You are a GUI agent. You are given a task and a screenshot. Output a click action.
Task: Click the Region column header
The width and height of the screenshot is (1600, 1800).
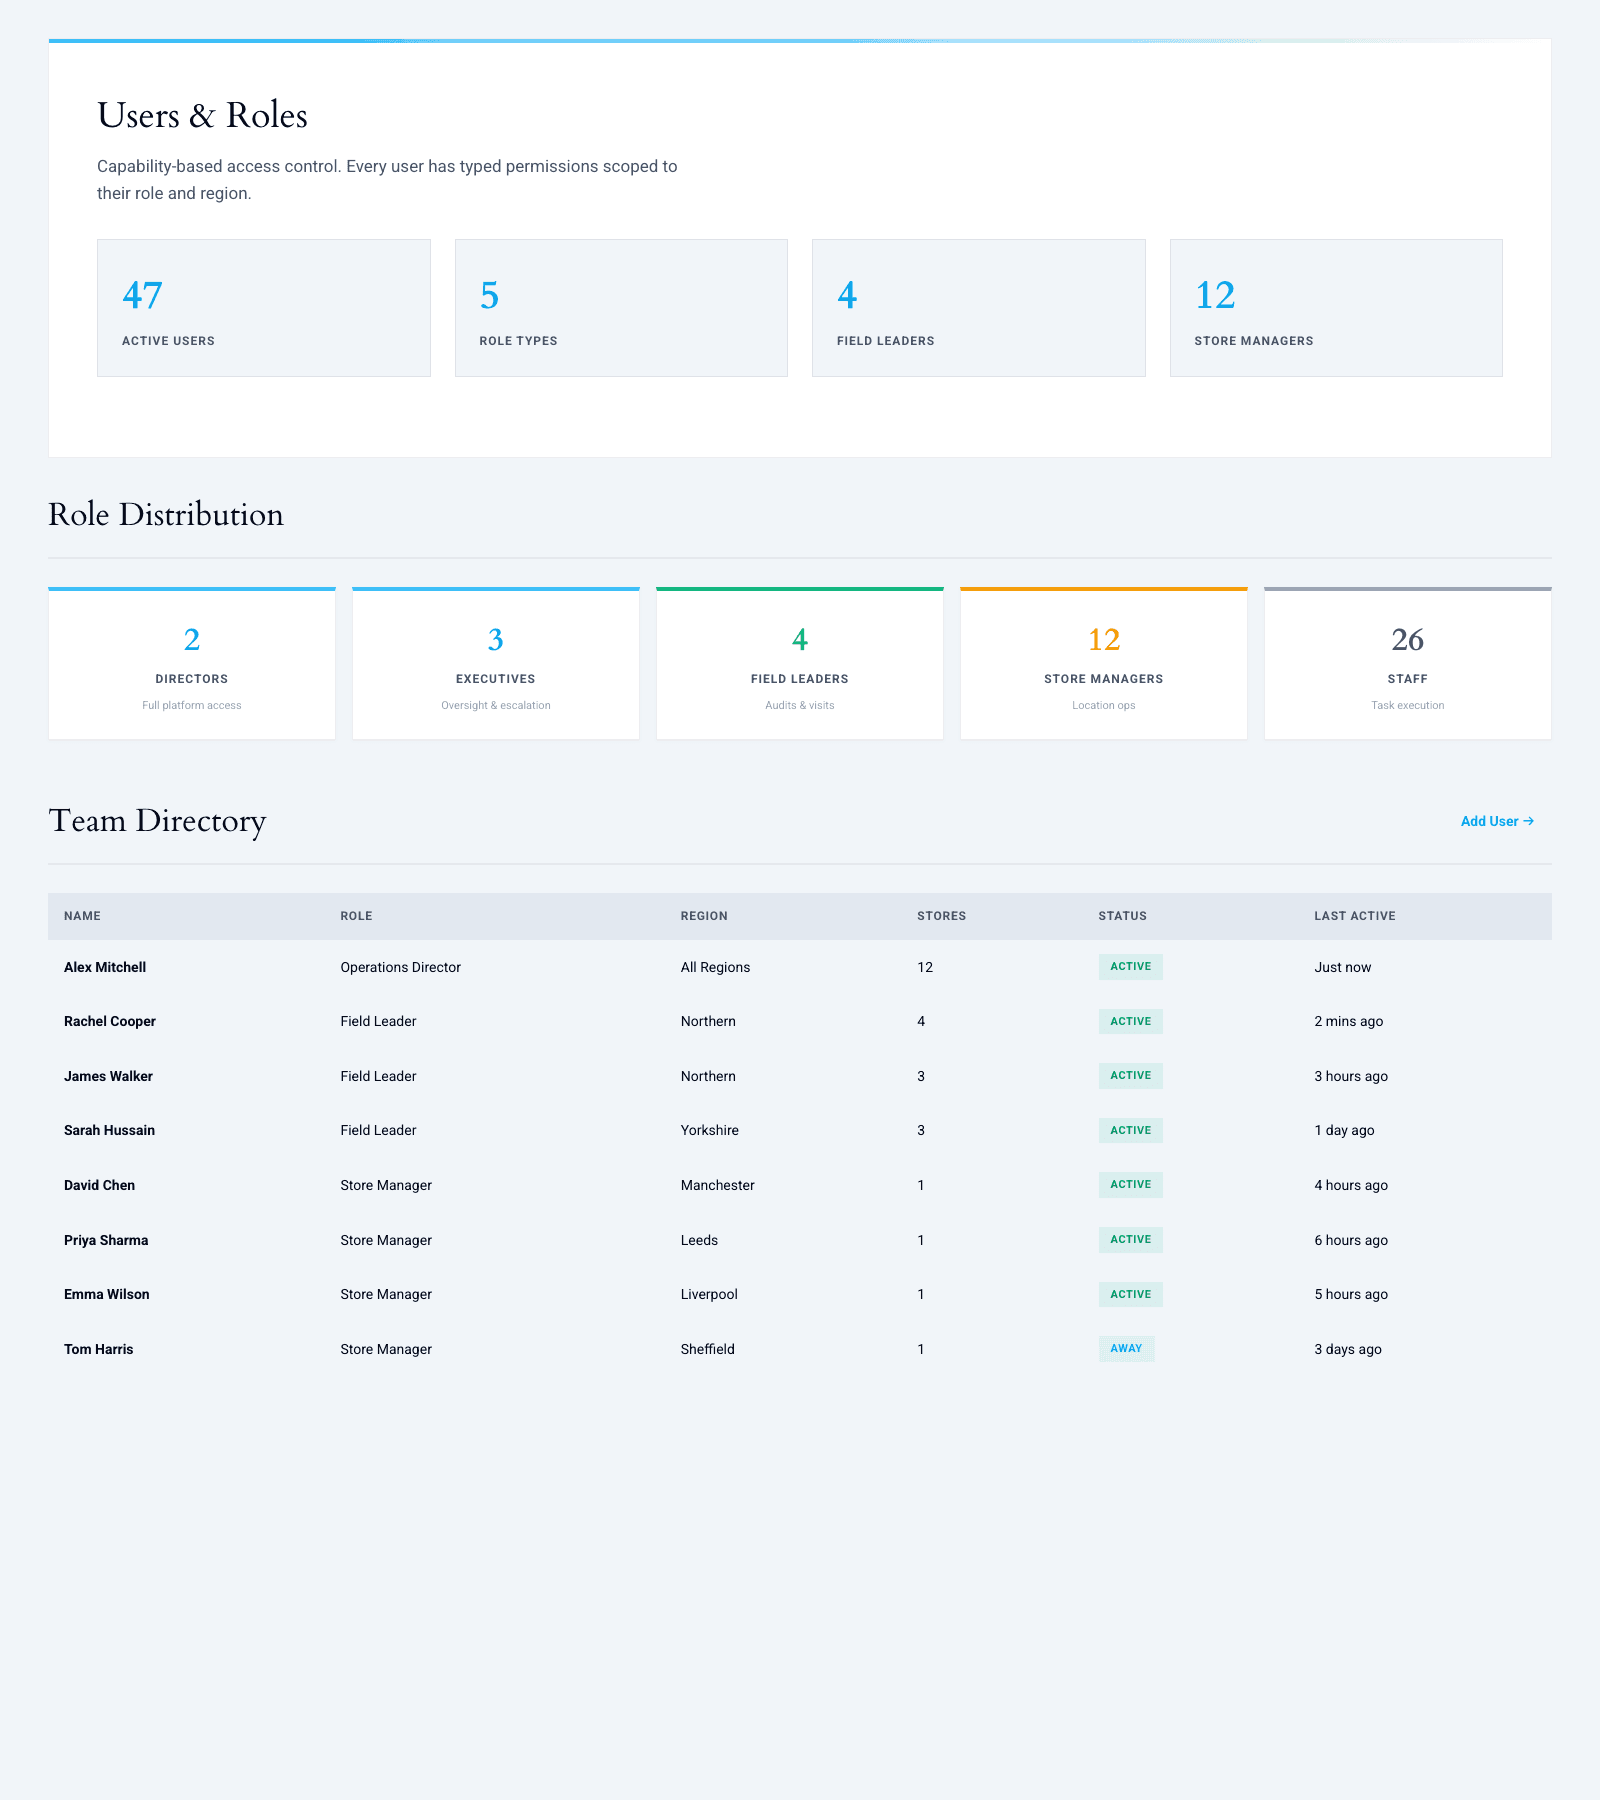704,916
